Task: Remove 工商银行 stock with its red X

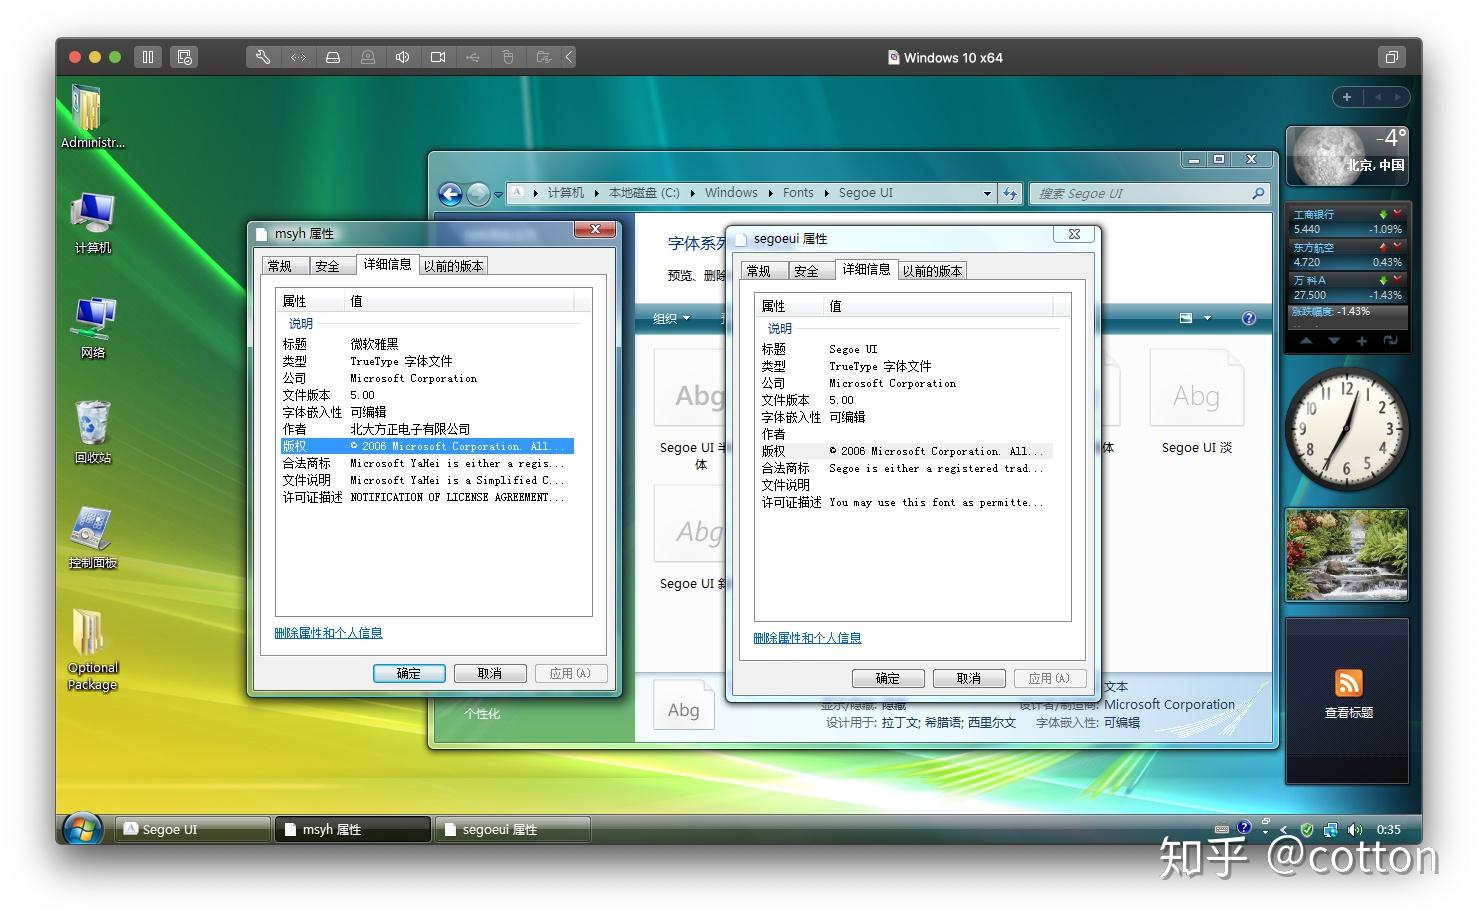Action: click(1398, 214)
